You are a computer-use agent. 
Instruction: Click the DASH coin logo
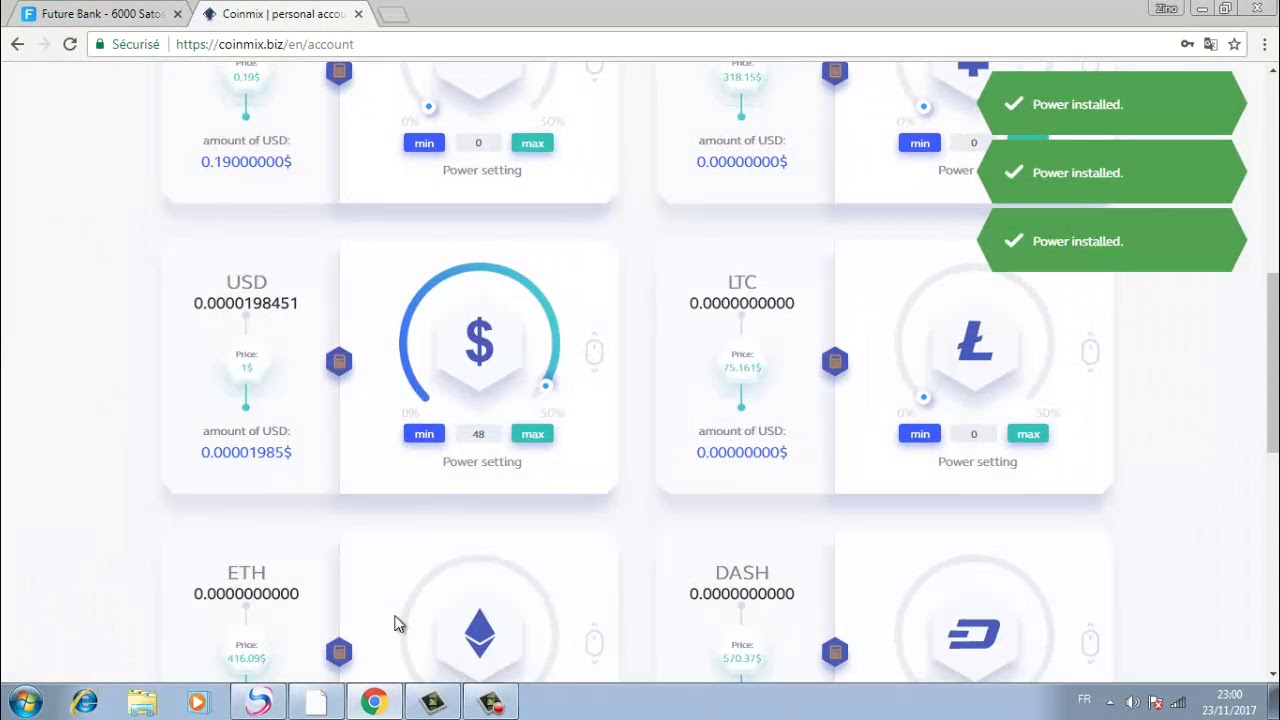974,634
